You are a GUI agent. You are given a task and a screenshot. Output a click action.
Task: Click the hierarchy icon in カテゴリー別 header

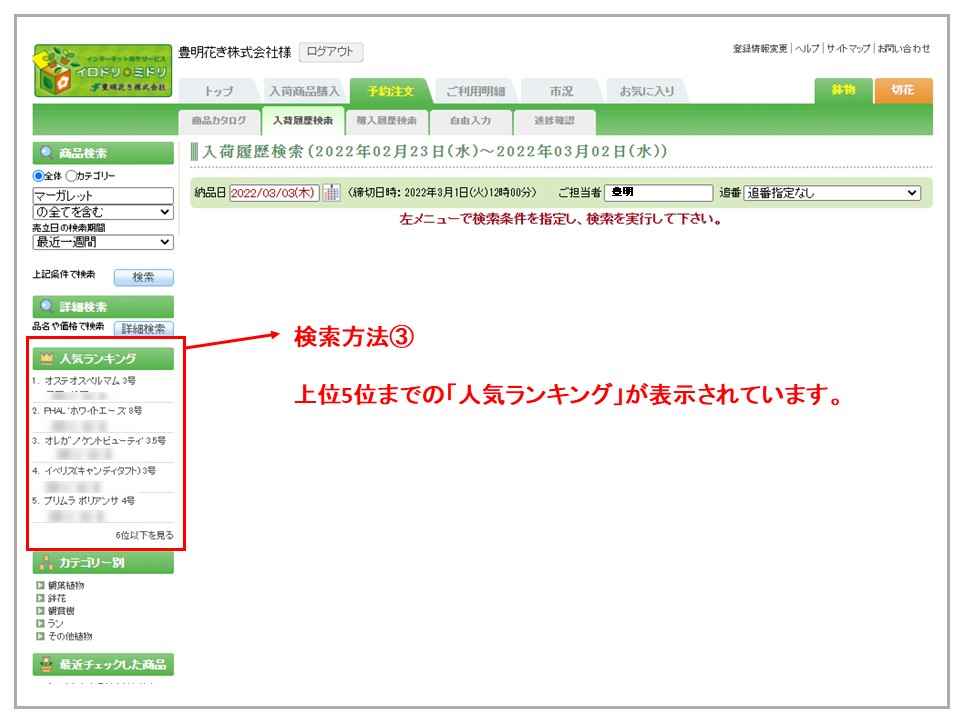tap(46, 563)
